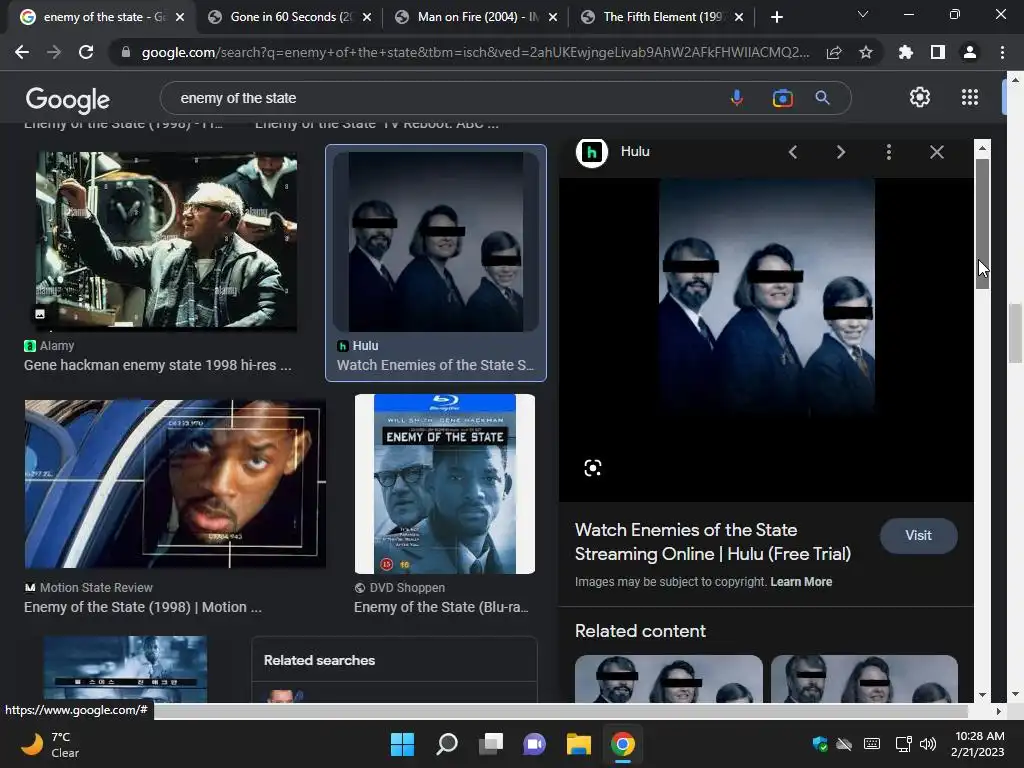Click the preview panel scroll-down arrow
The height and width of the screenshot is (768, 1024).
click(x=982, y=695)
